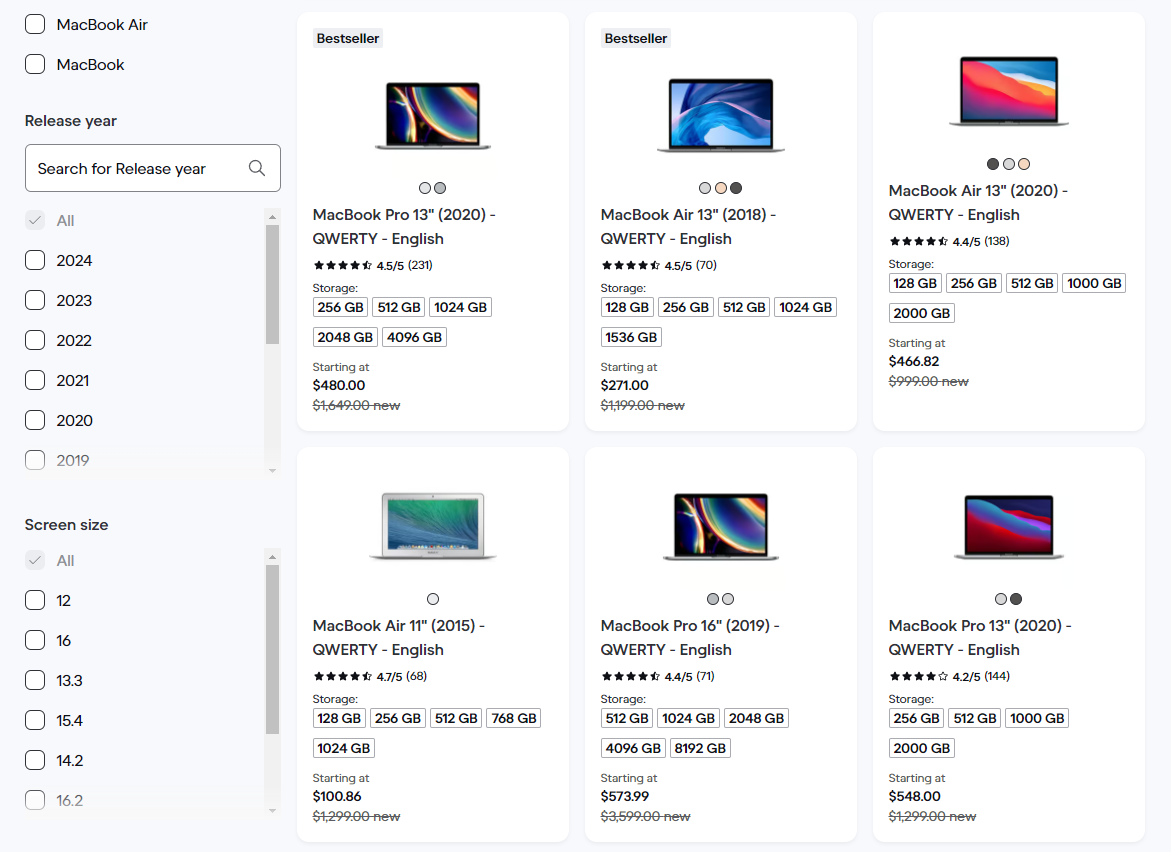This screenshot has width=1171, height=852.
Task: Select 1536 GB storage on MacBook Air 13" (2018)
Action: pos(631,337)
